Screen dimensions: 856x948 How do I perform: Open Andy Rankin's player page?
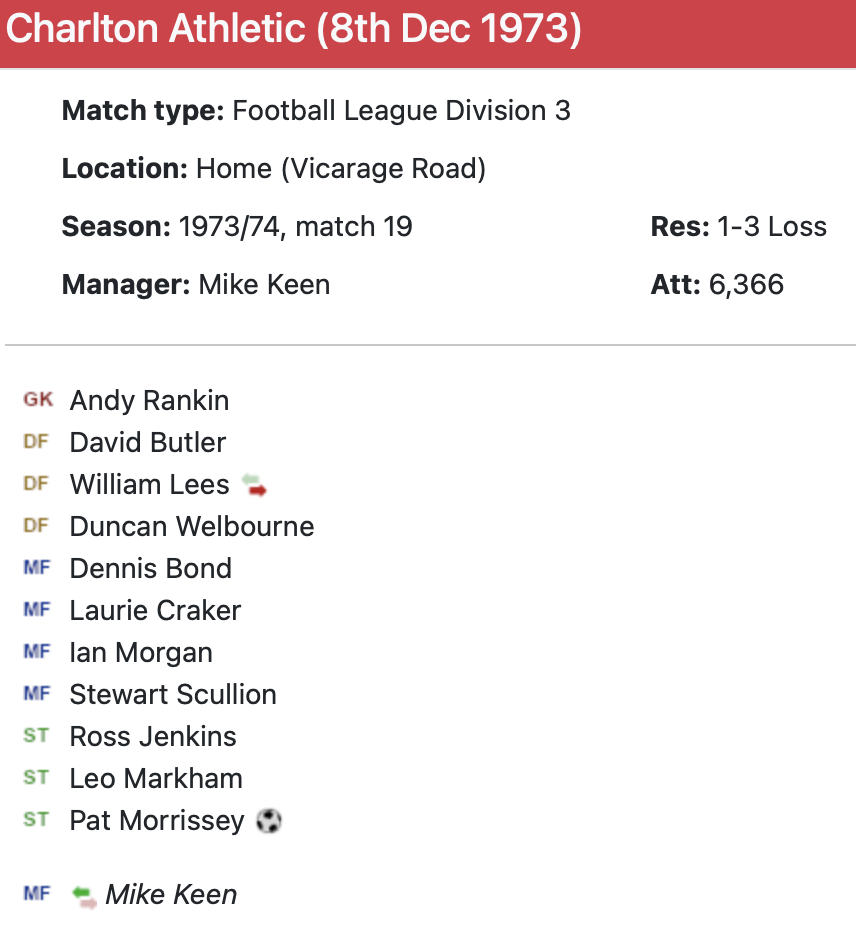[x=149, y=400]
